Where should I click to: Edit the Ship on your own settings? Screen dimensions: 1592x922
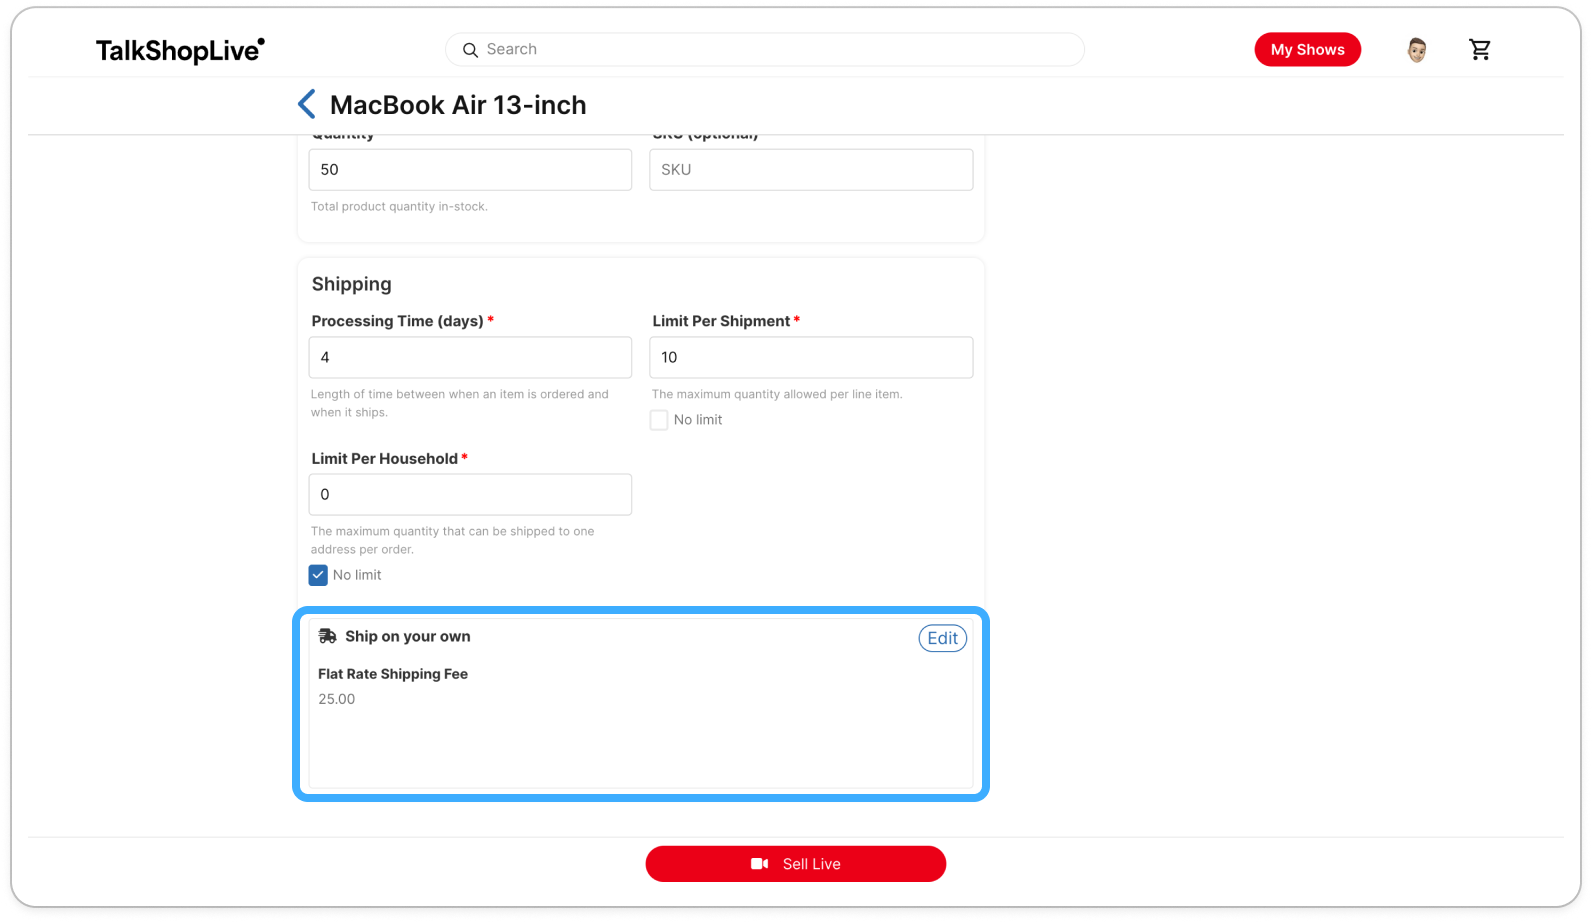pos(942,638)
